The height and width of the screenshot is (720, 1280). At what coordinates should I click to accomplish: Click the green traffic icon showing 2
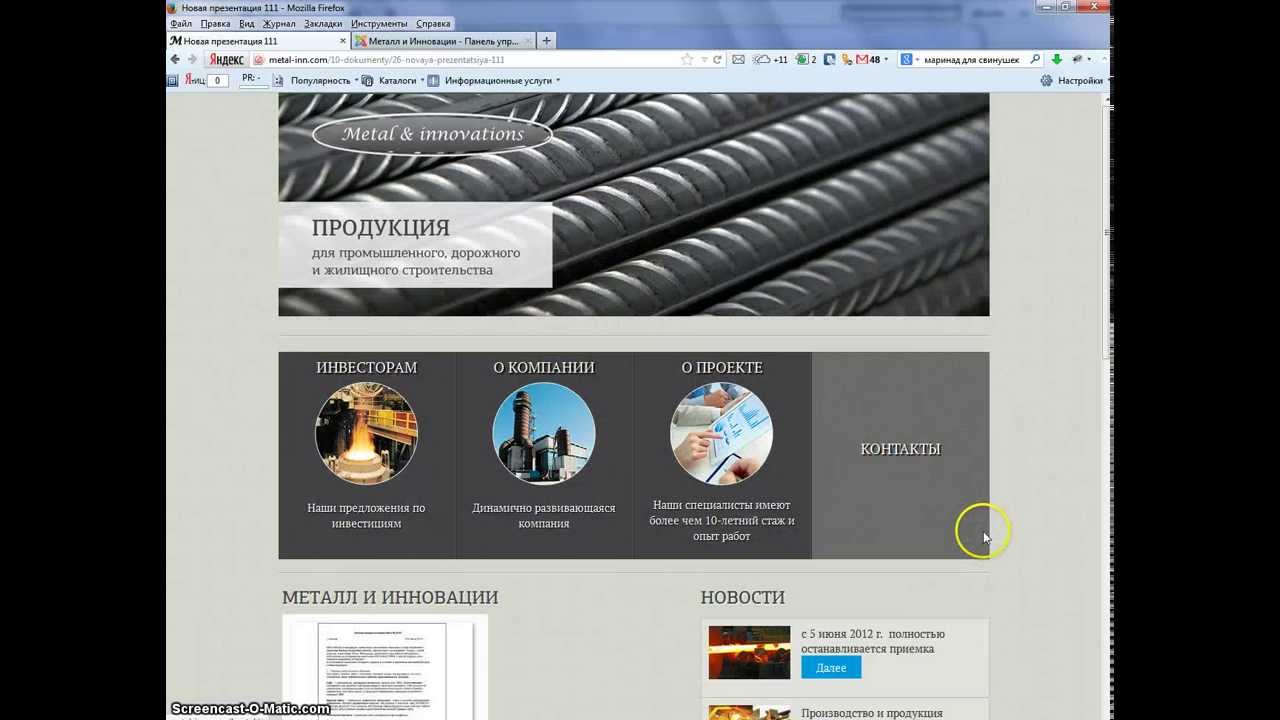tap(806, 60)
